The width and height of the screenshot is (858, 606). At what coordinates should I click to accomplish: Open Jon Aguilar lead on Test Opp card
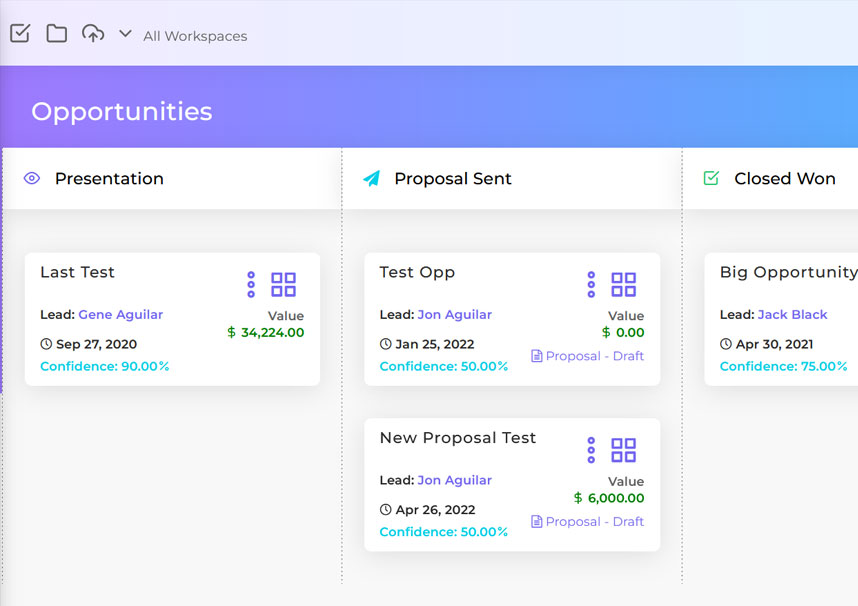[454, 315]
